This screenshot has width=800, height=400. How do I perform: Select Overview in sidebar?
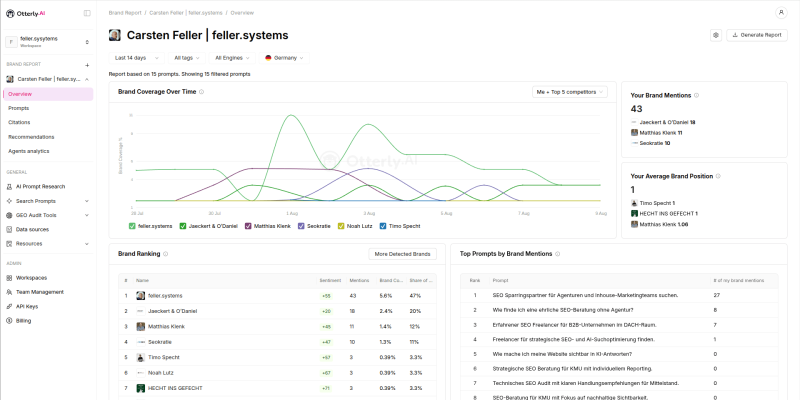coord(48,94)
